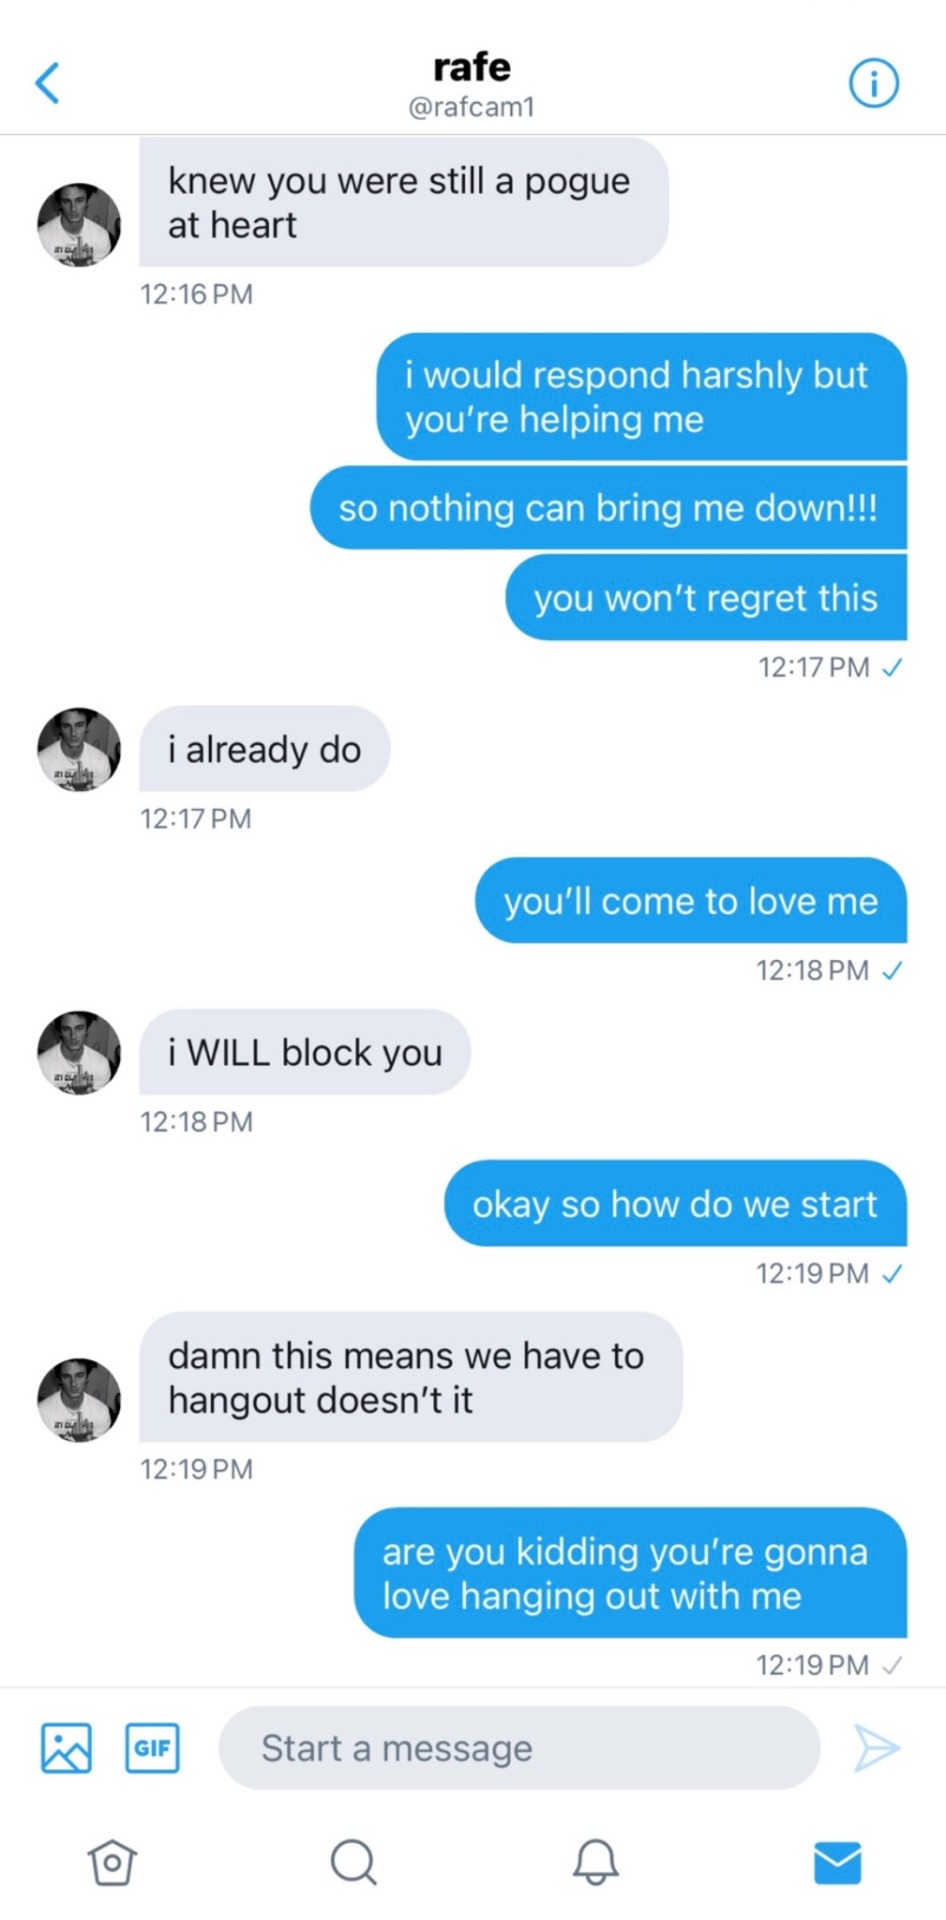
Task: Open the photo attachment picker
Action: (x=66, y=1748)
